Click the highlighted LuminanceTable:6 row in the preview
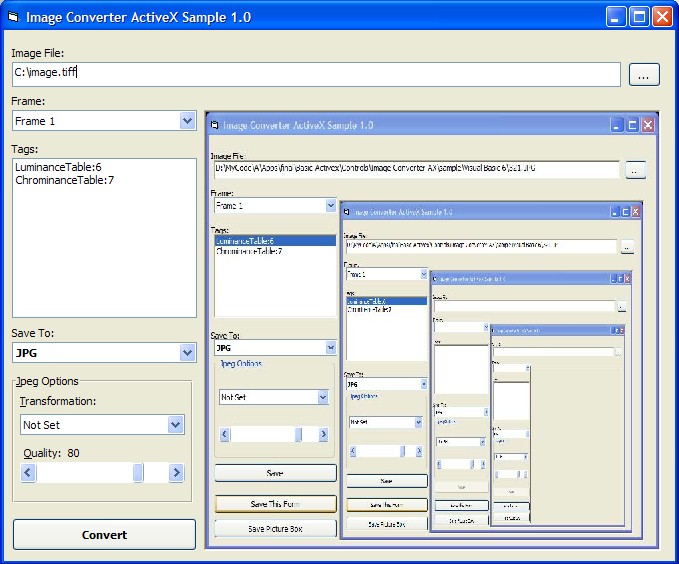The width and height of the screenshot is (679, 564). point(275,241)
